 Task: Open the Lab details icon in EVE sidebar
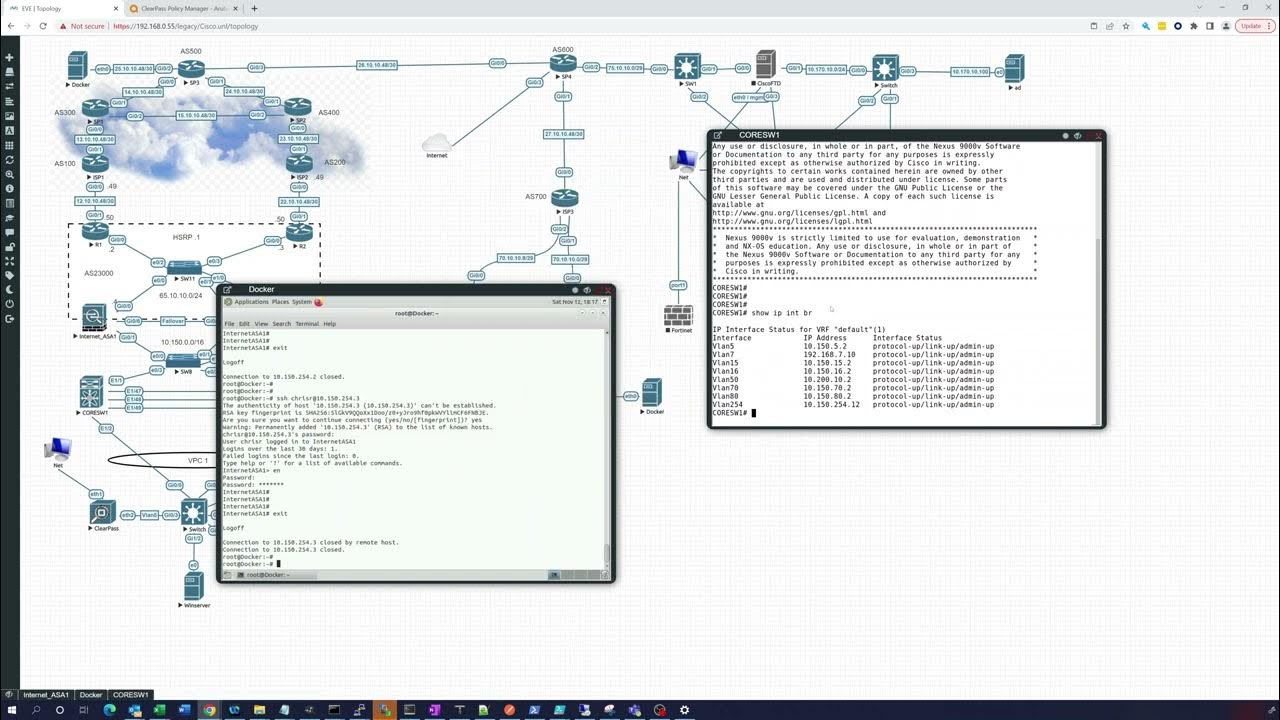click(x=9, y=203)
